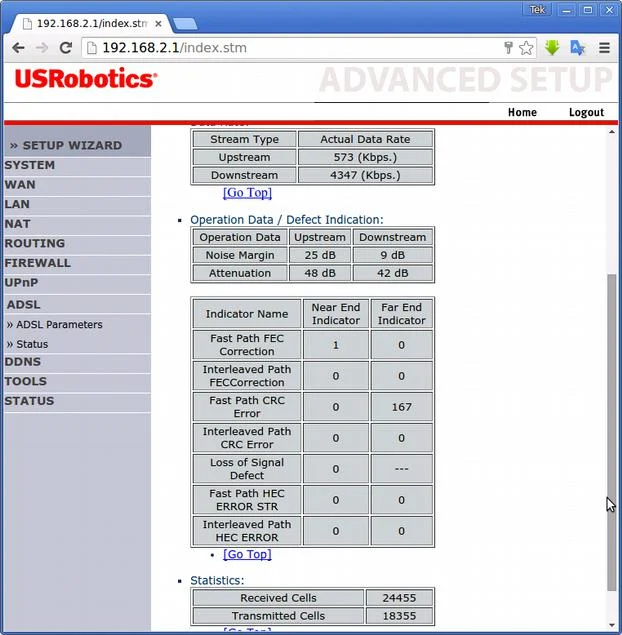Screen dimensions: 622x635
Task: Select the downstream rate 4347 (Kbps.) cell
Action: coord(365,175)
